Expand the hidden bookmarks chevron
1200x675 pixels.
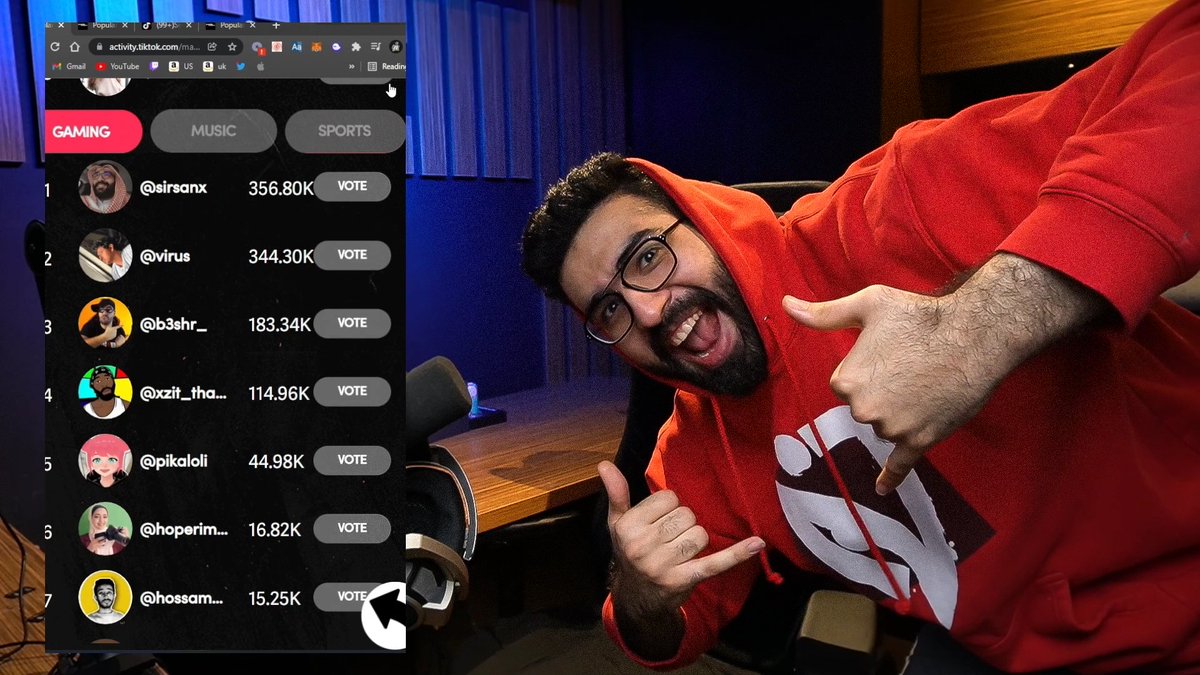[351, 66]
